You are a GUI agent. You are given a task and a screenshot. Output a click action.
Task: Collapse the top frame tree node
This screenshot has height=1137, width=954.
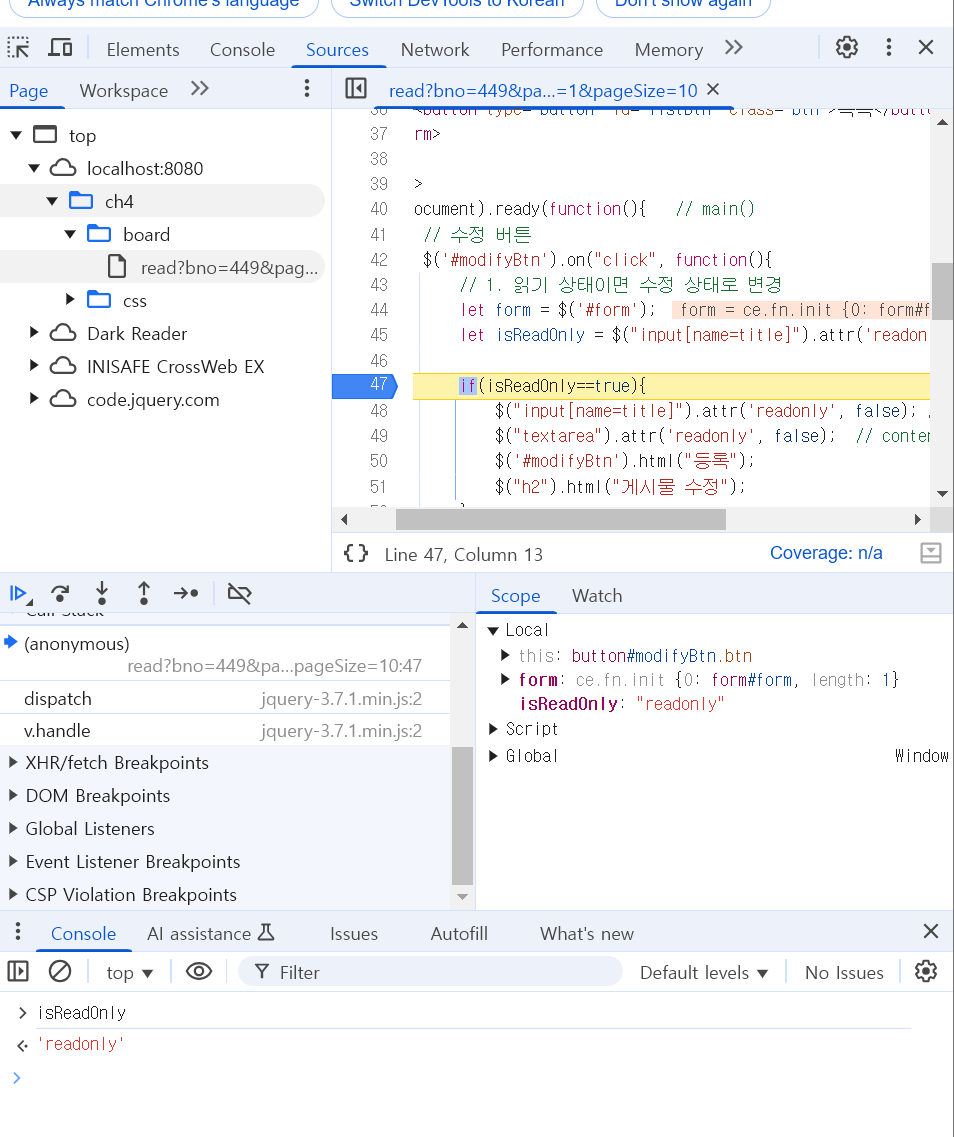point(16,135)
